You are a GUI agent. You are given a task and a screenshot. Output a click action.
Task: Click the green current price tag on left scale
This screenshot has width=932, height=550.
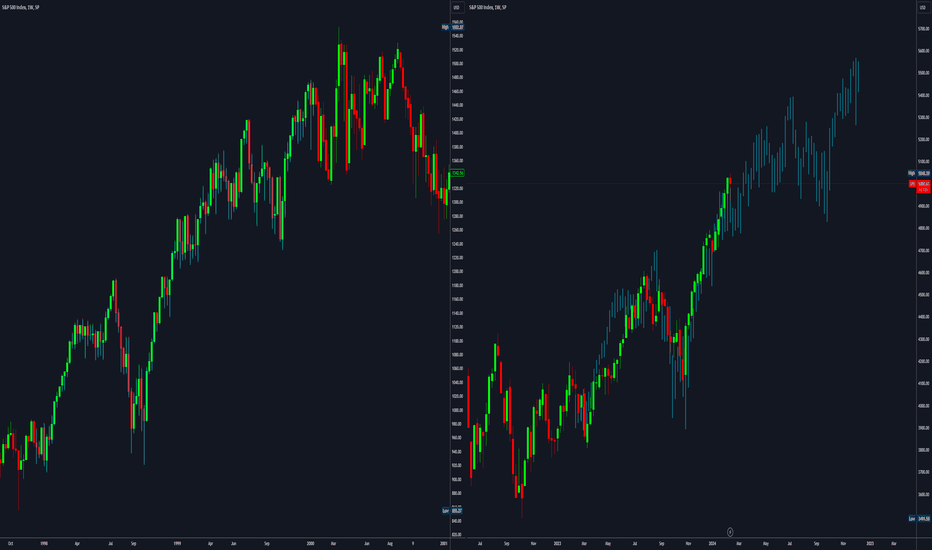[x=457, y=173]
